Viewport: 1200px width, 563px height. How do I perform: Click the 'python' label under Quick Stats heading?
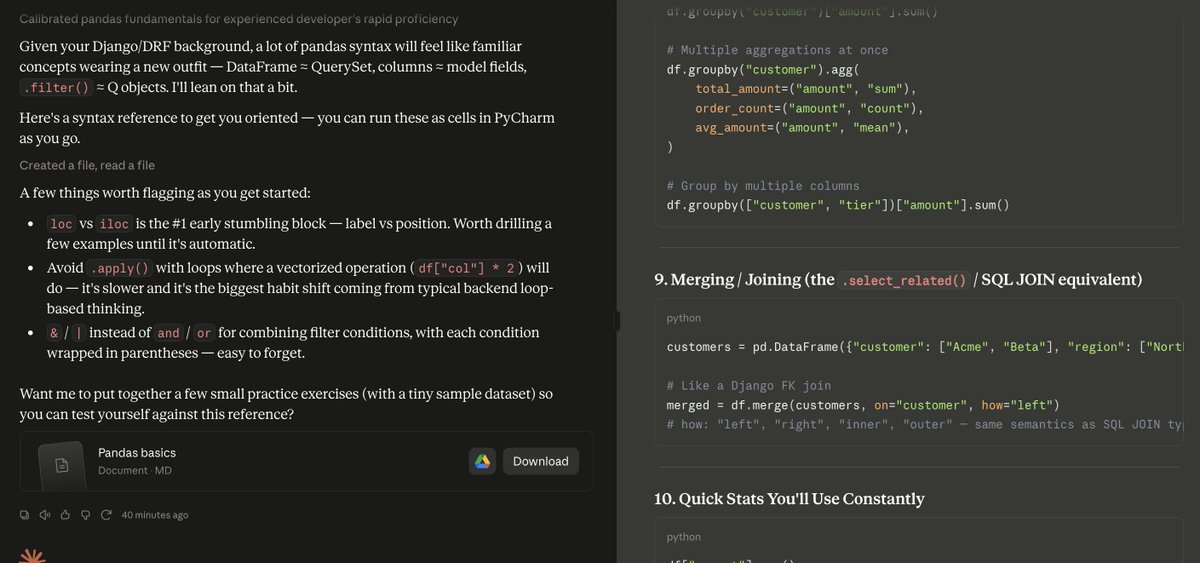pyautogui.click(x=685, y=537)
